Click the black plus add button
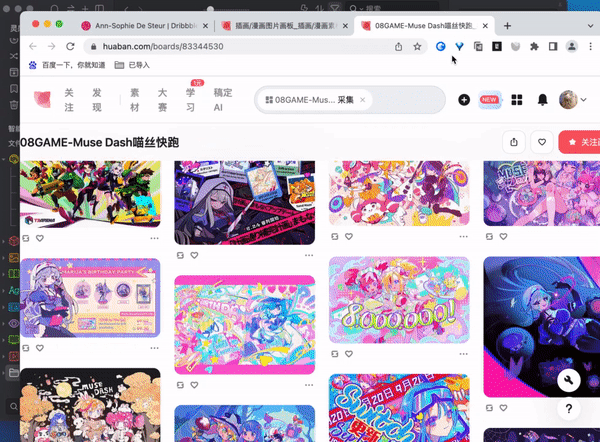This screenshot has width=600, height=442. point(464,100)
